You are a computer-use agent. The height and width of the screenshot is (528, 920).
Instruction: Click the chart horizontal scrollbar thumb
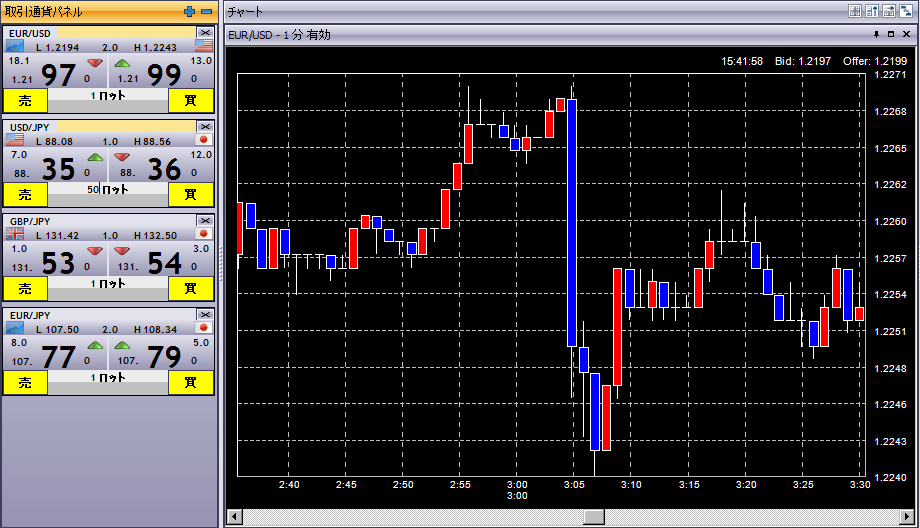594,516
